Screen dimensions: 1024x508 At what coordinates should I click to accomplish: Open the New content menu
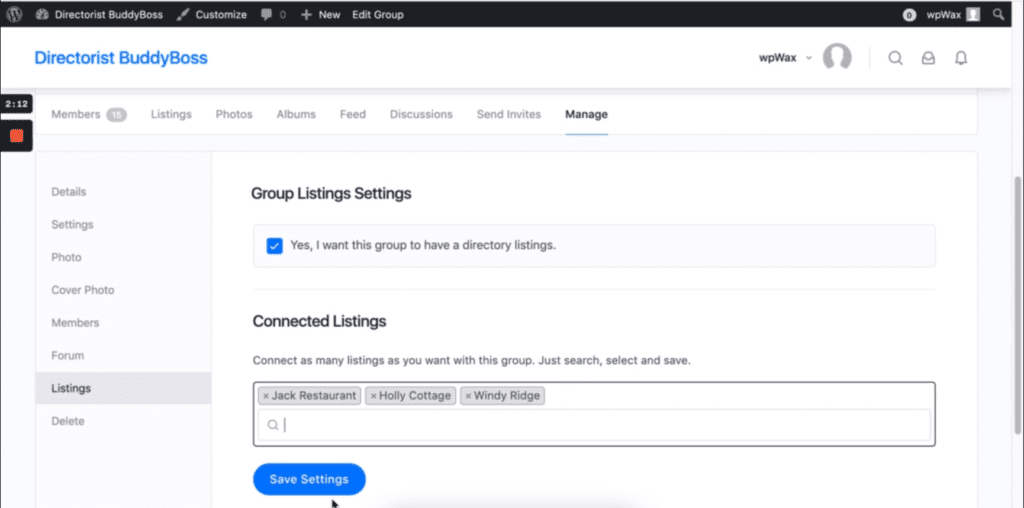(320, 14)
